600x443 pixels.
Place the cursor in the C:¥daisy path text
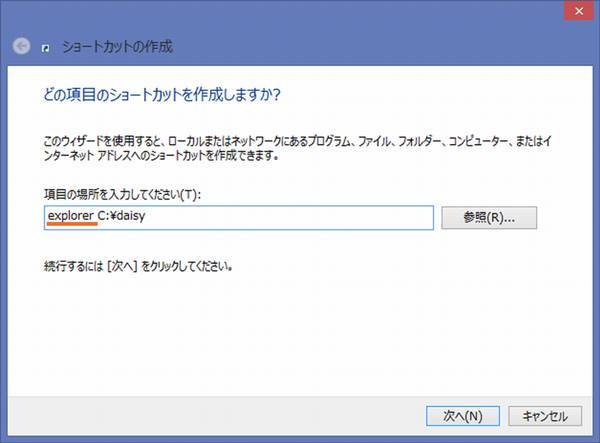(121, 216)
